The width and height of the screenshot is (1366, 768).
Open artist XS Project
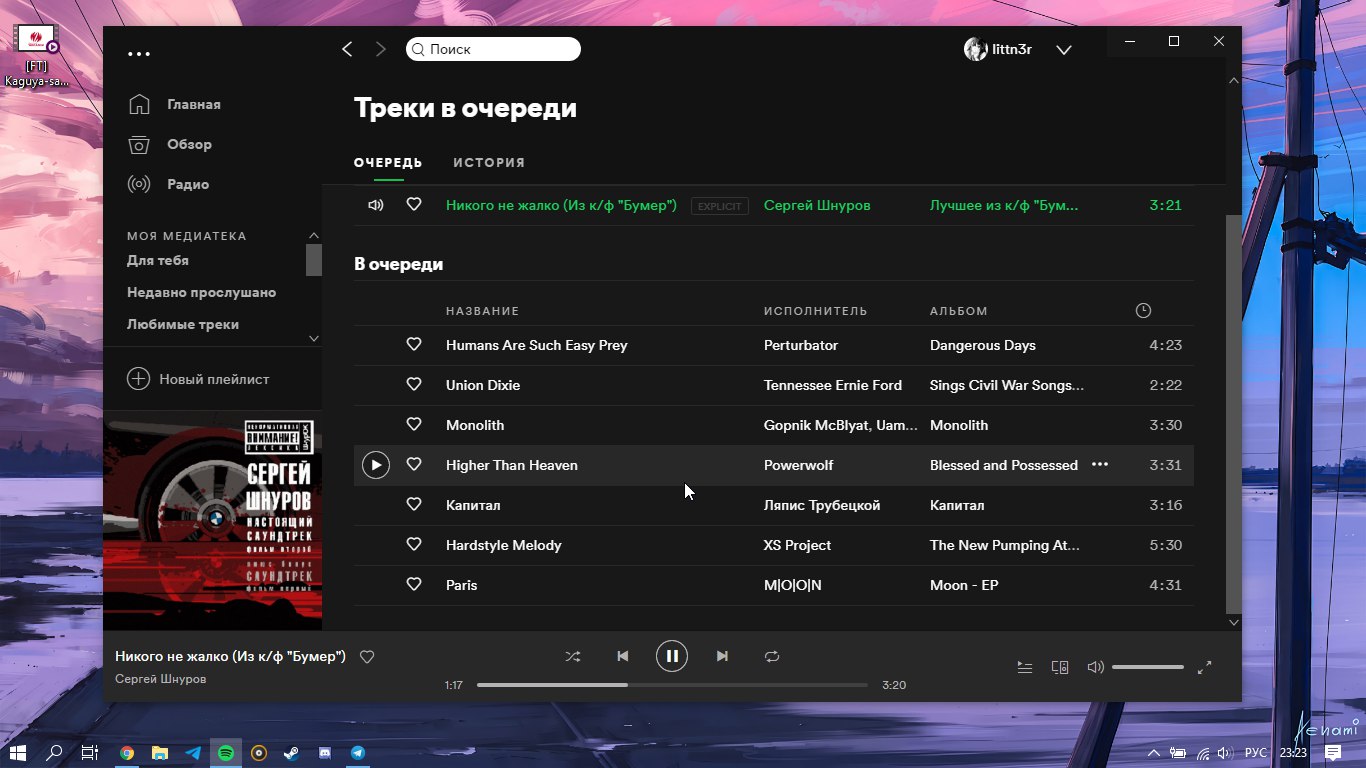(798, 545)
